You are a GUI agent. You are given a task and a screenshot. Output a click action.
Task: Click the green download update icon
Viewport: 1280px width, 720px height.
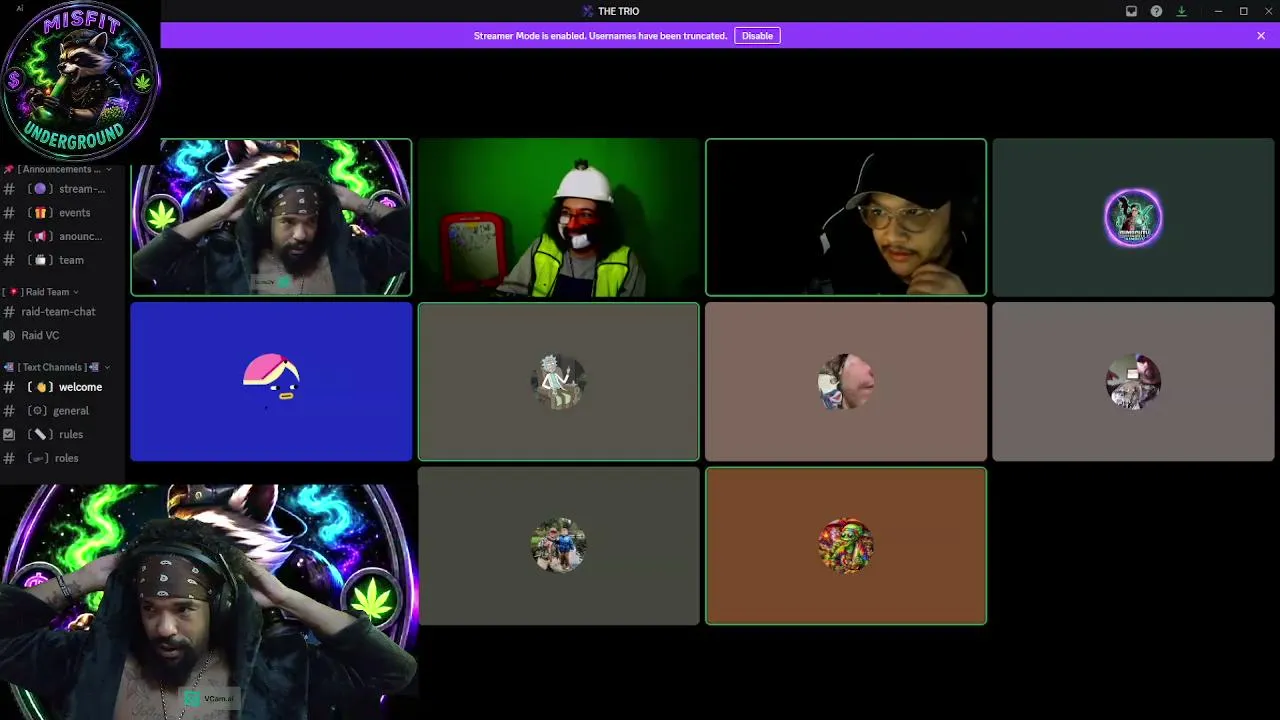pos(1181,11)
